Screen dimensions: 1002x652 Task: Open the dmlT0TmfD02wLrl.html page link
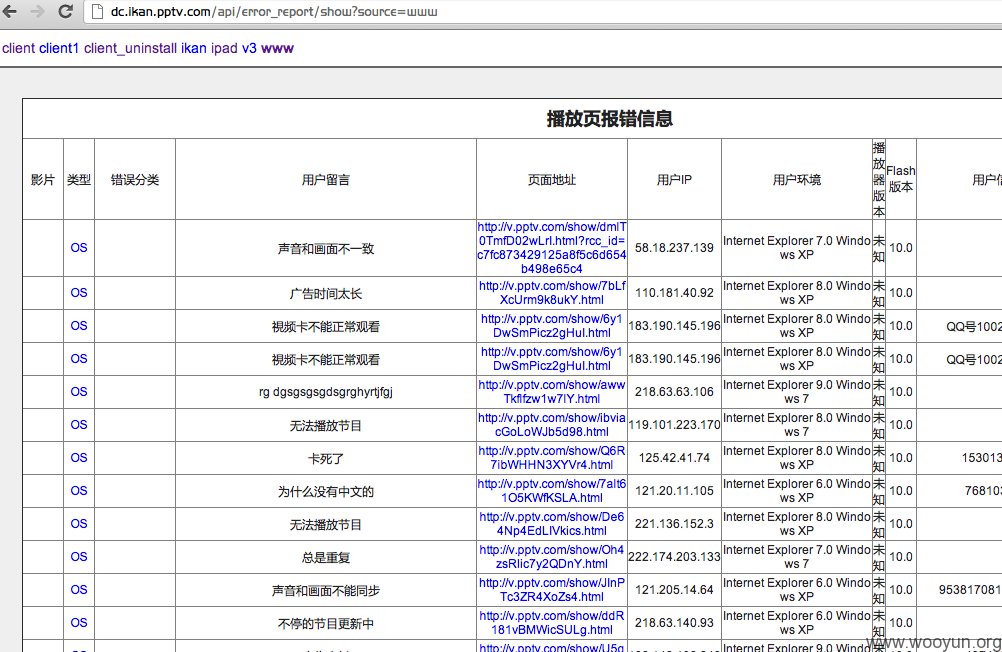click(x=552, y=247)
